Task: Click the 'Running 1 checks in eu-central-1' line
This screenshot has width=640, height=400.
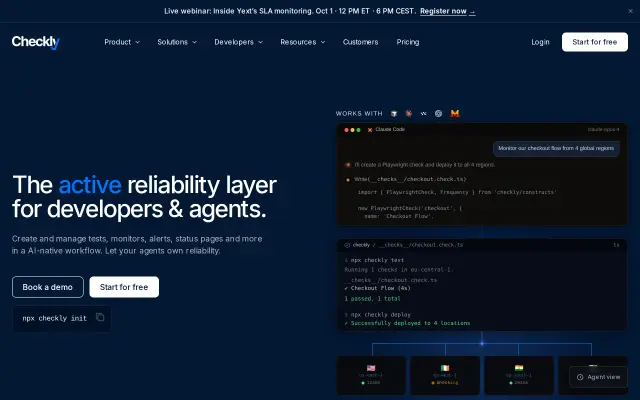Action: 399,270
